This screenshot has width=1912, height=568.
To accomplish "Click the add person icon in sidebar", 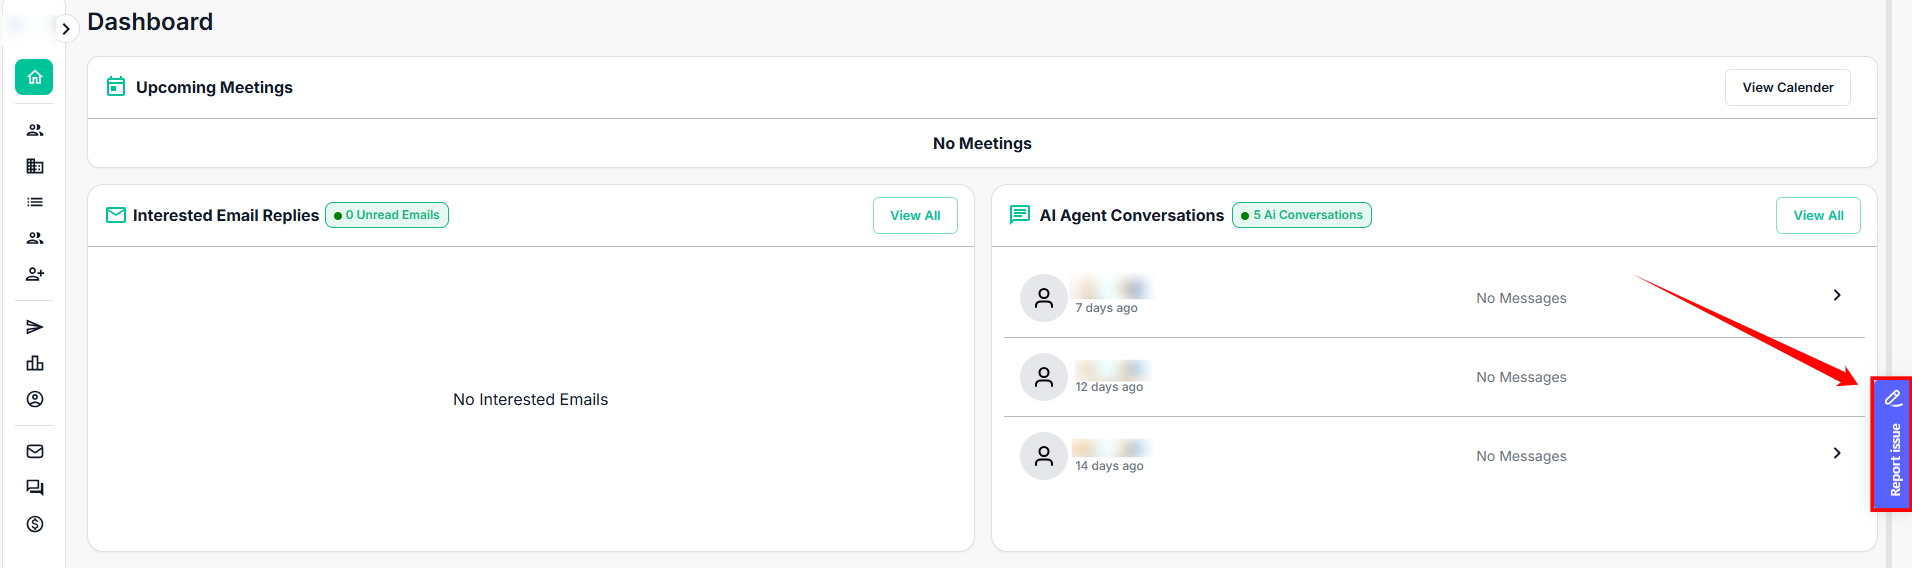I will click(x=35, y=274).
